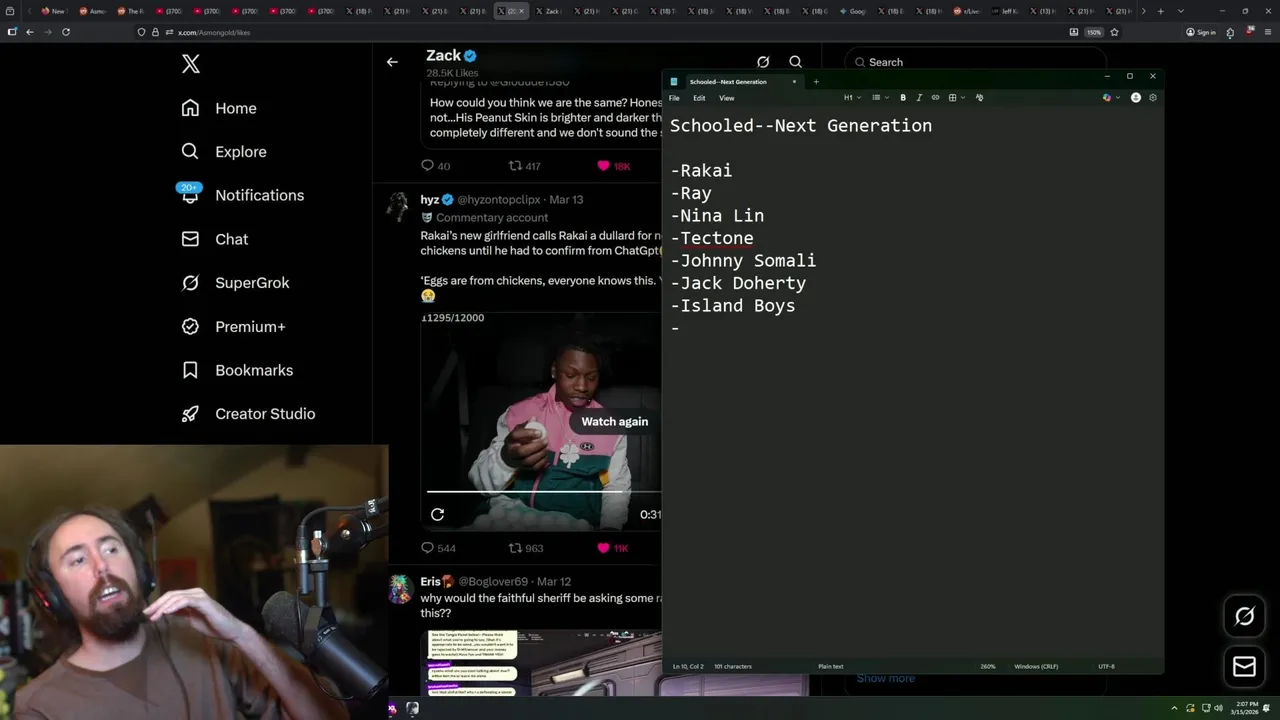Click the reply icon showing 544 comments
The height and width of the screenshot is (720, 1280).
pos(427,548)
